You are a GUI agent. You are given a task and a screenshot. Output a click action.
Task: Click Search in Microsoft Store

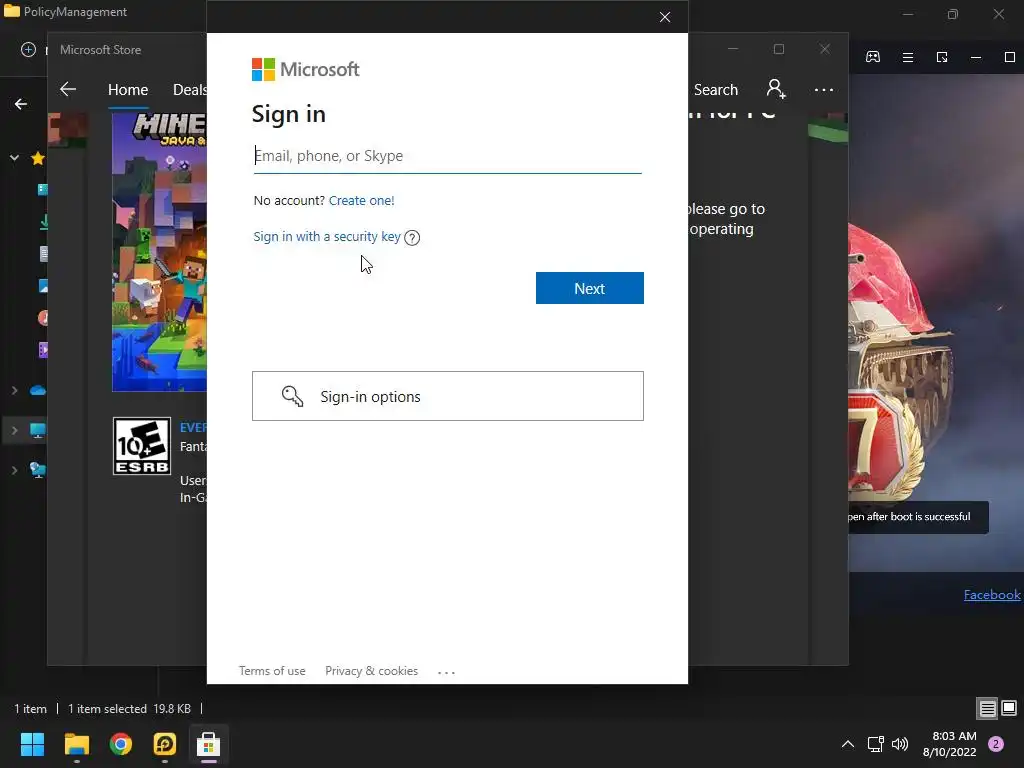point(716,90)
